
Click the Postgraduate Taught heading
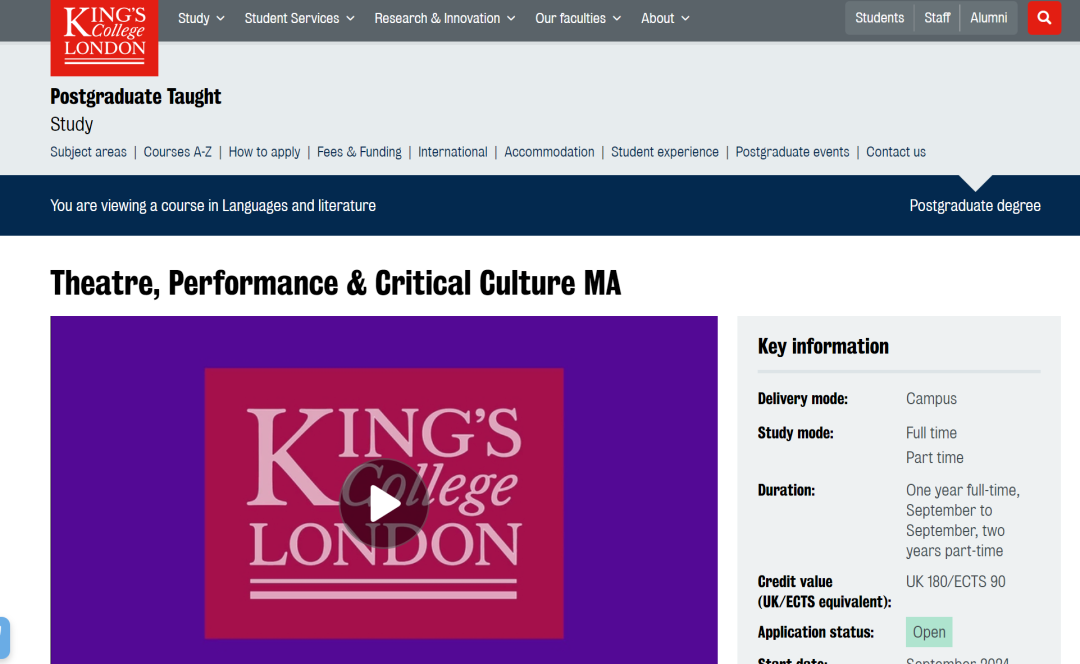136,96
